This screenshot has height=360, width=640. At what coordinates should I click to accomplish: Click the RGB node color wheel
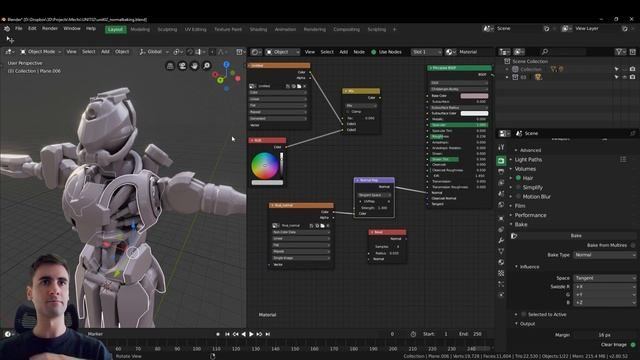(x=265, y=165)
